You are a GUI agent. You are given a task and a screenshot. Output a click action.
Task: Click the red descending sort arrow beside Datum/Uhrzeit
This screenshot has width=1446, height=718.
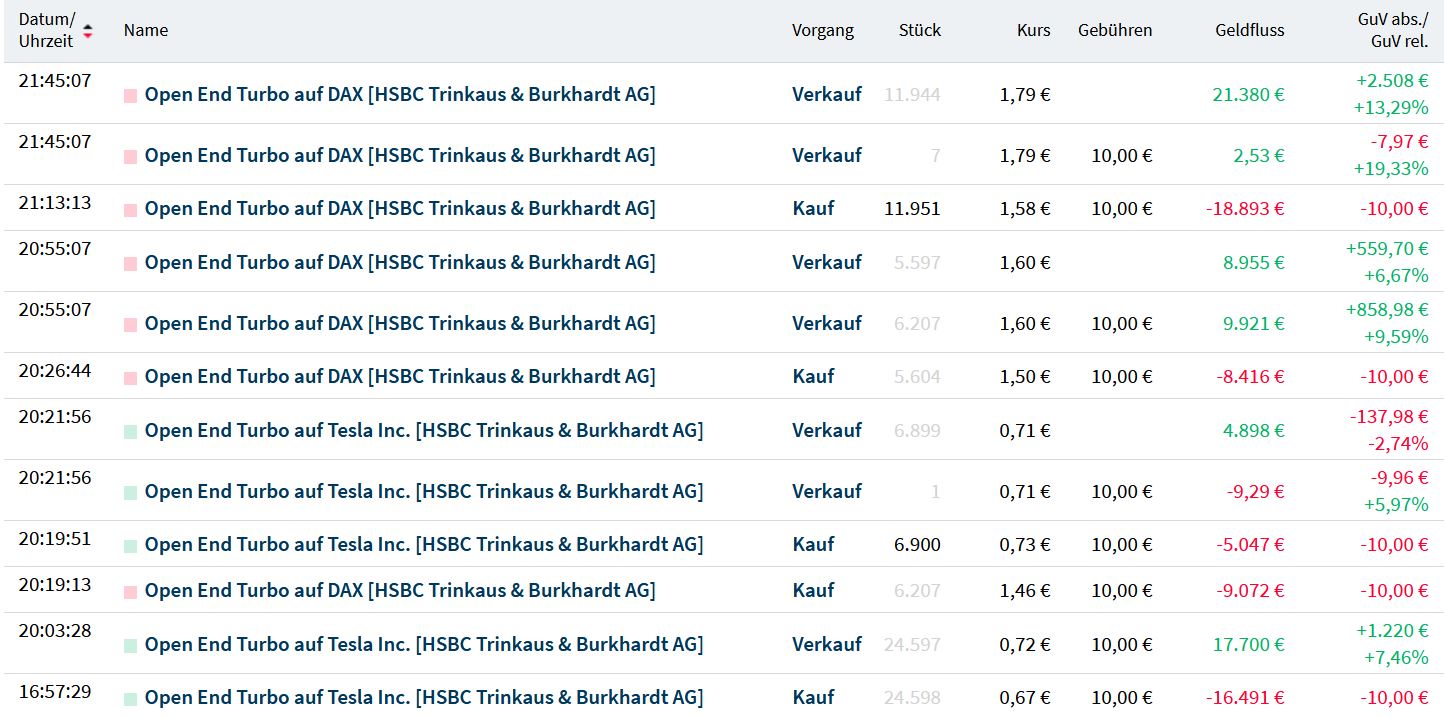click(88, 36)
